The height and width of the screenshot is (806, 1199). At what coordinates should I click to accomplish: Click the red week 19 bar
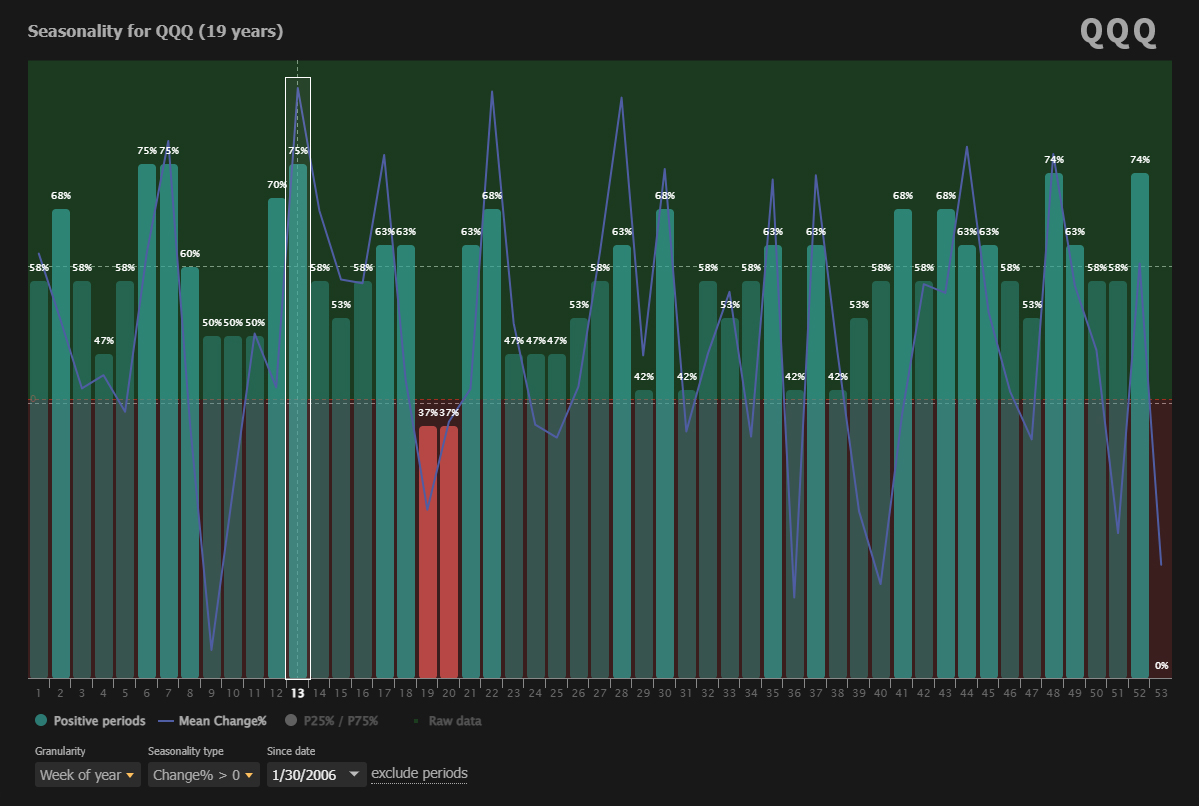point(427,551)
